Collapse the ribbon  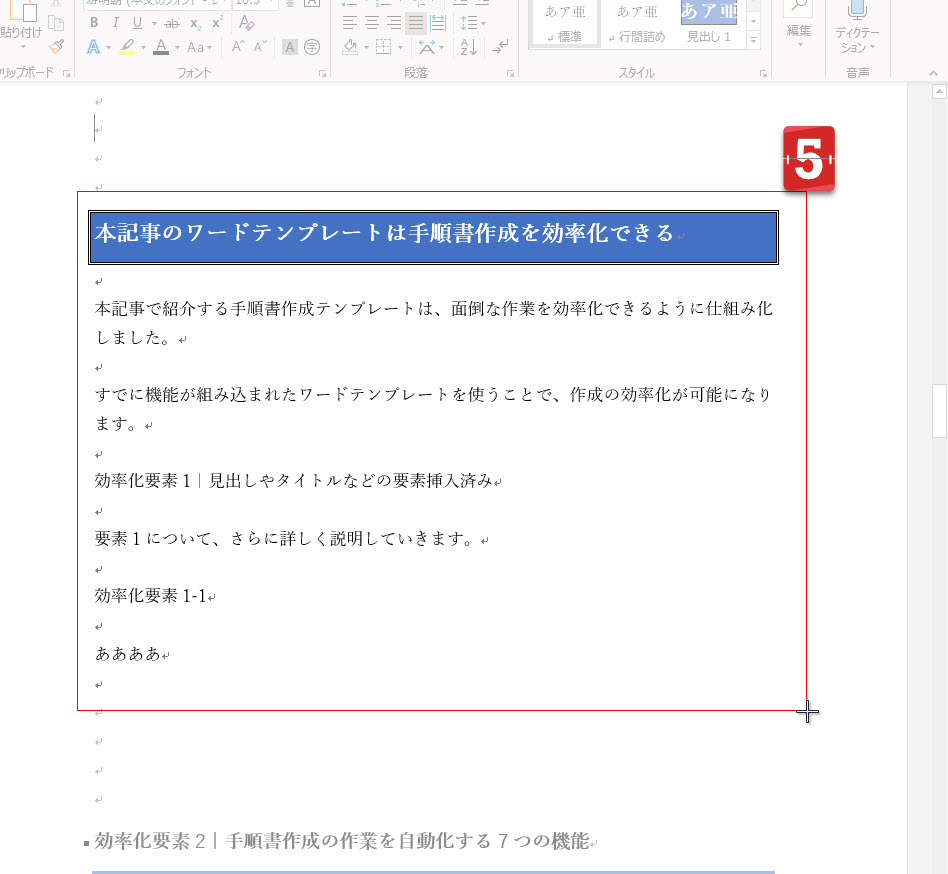pos(933,73)
